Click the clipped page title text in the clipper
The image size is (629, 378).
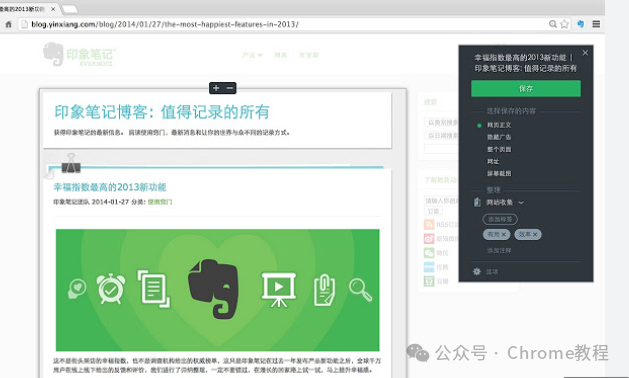click(x=526, y=63)
